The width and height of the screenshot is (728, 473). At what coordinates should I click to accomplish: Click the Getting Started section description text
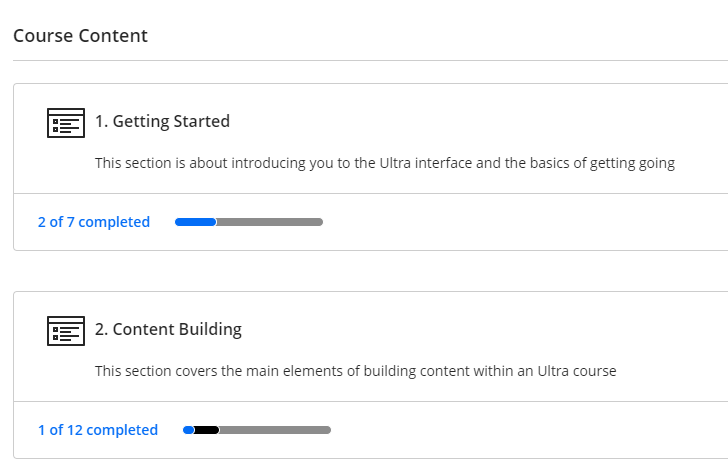pyautogui.click(x=385, y=163)
